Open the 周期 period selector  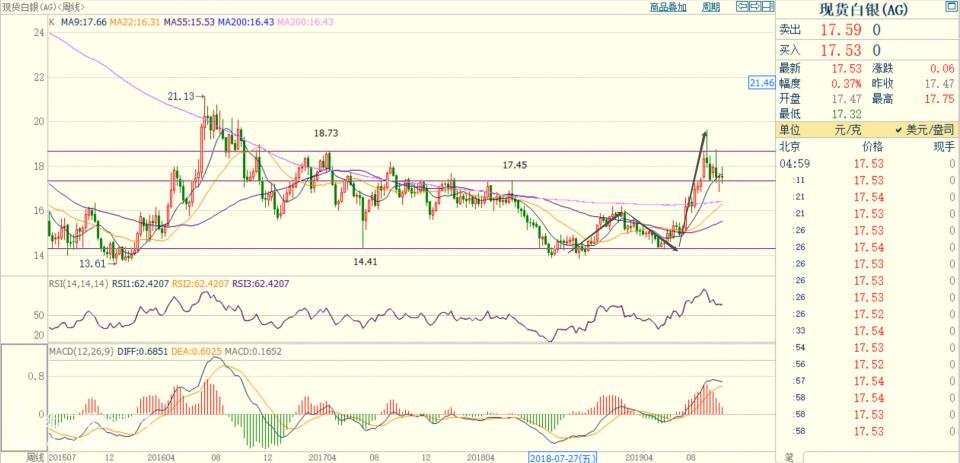click(710, 6)
